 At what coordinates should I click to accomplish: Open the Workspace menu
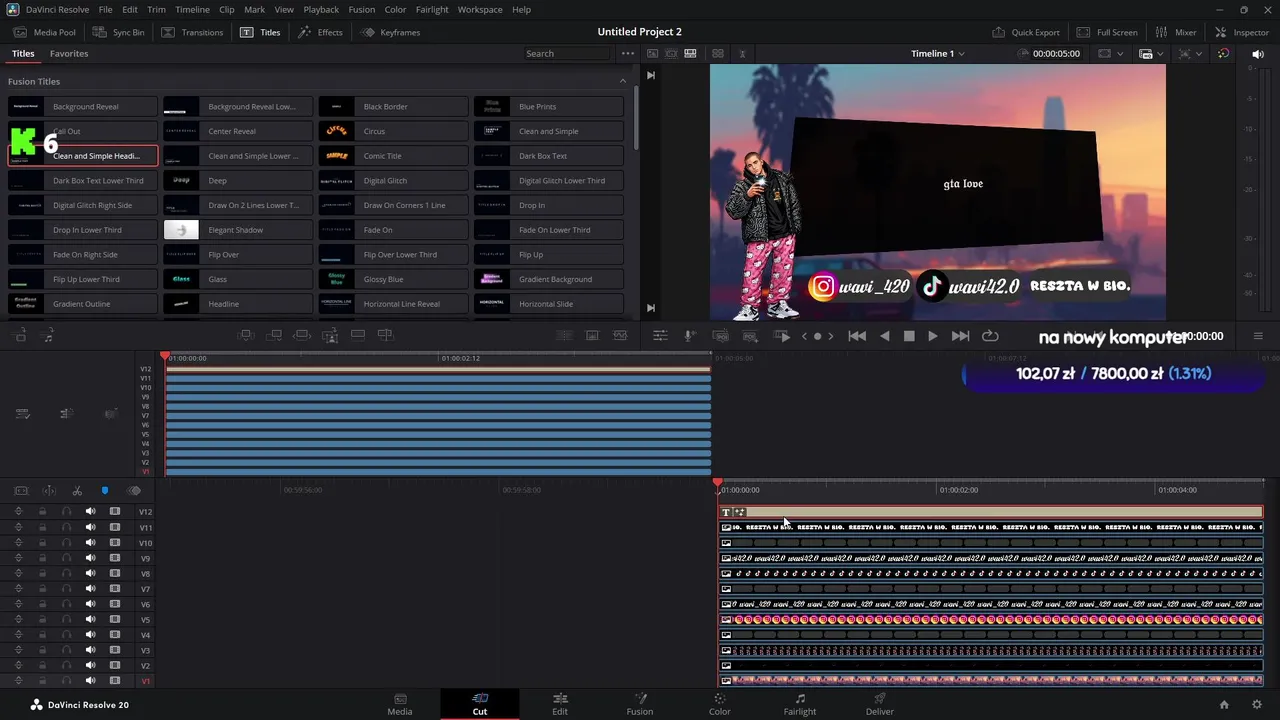point(480,9)
